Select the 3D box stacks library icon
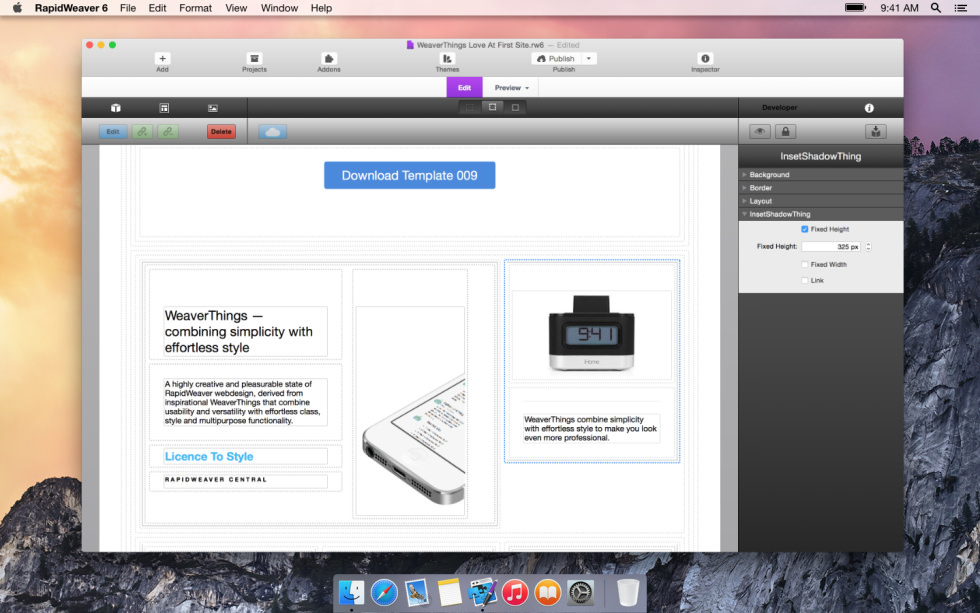The width and height of the screenshot is (980, 613). point(116,108)
